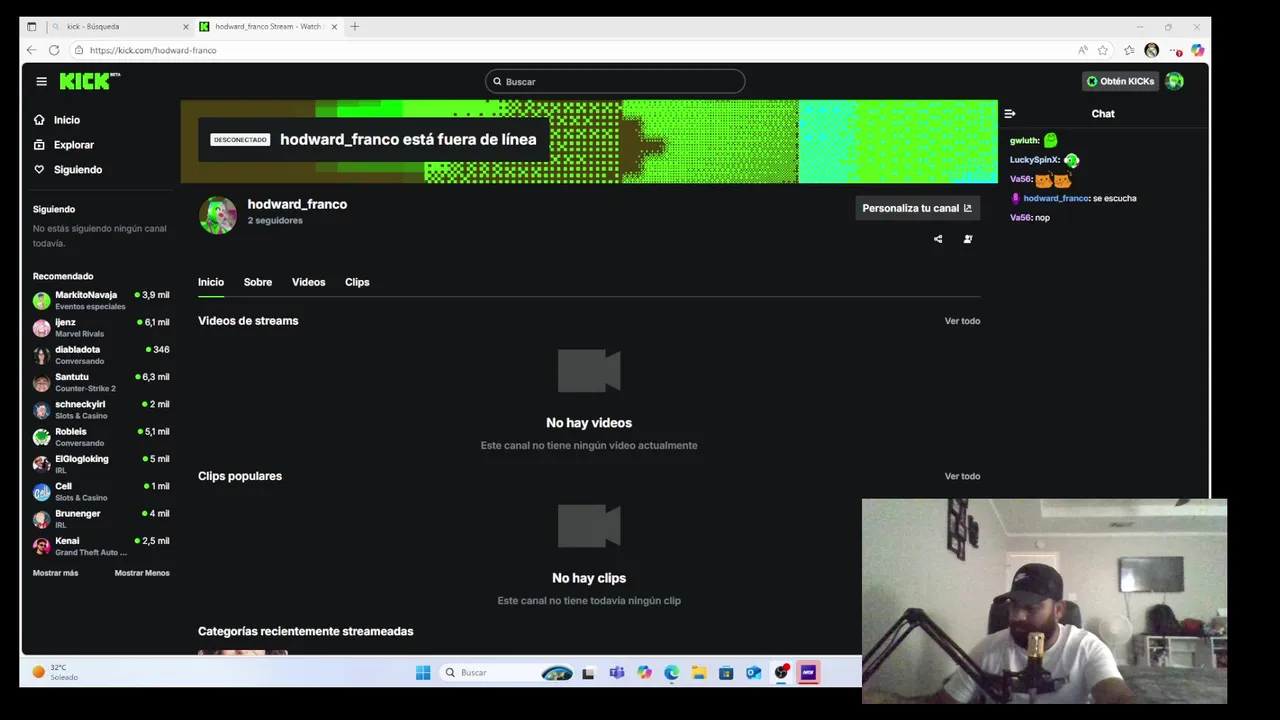Click the weather widget showing 32°C
The width and height of the screenshot is (1280, 720).
pyautogui.click(x=55, y=672)
